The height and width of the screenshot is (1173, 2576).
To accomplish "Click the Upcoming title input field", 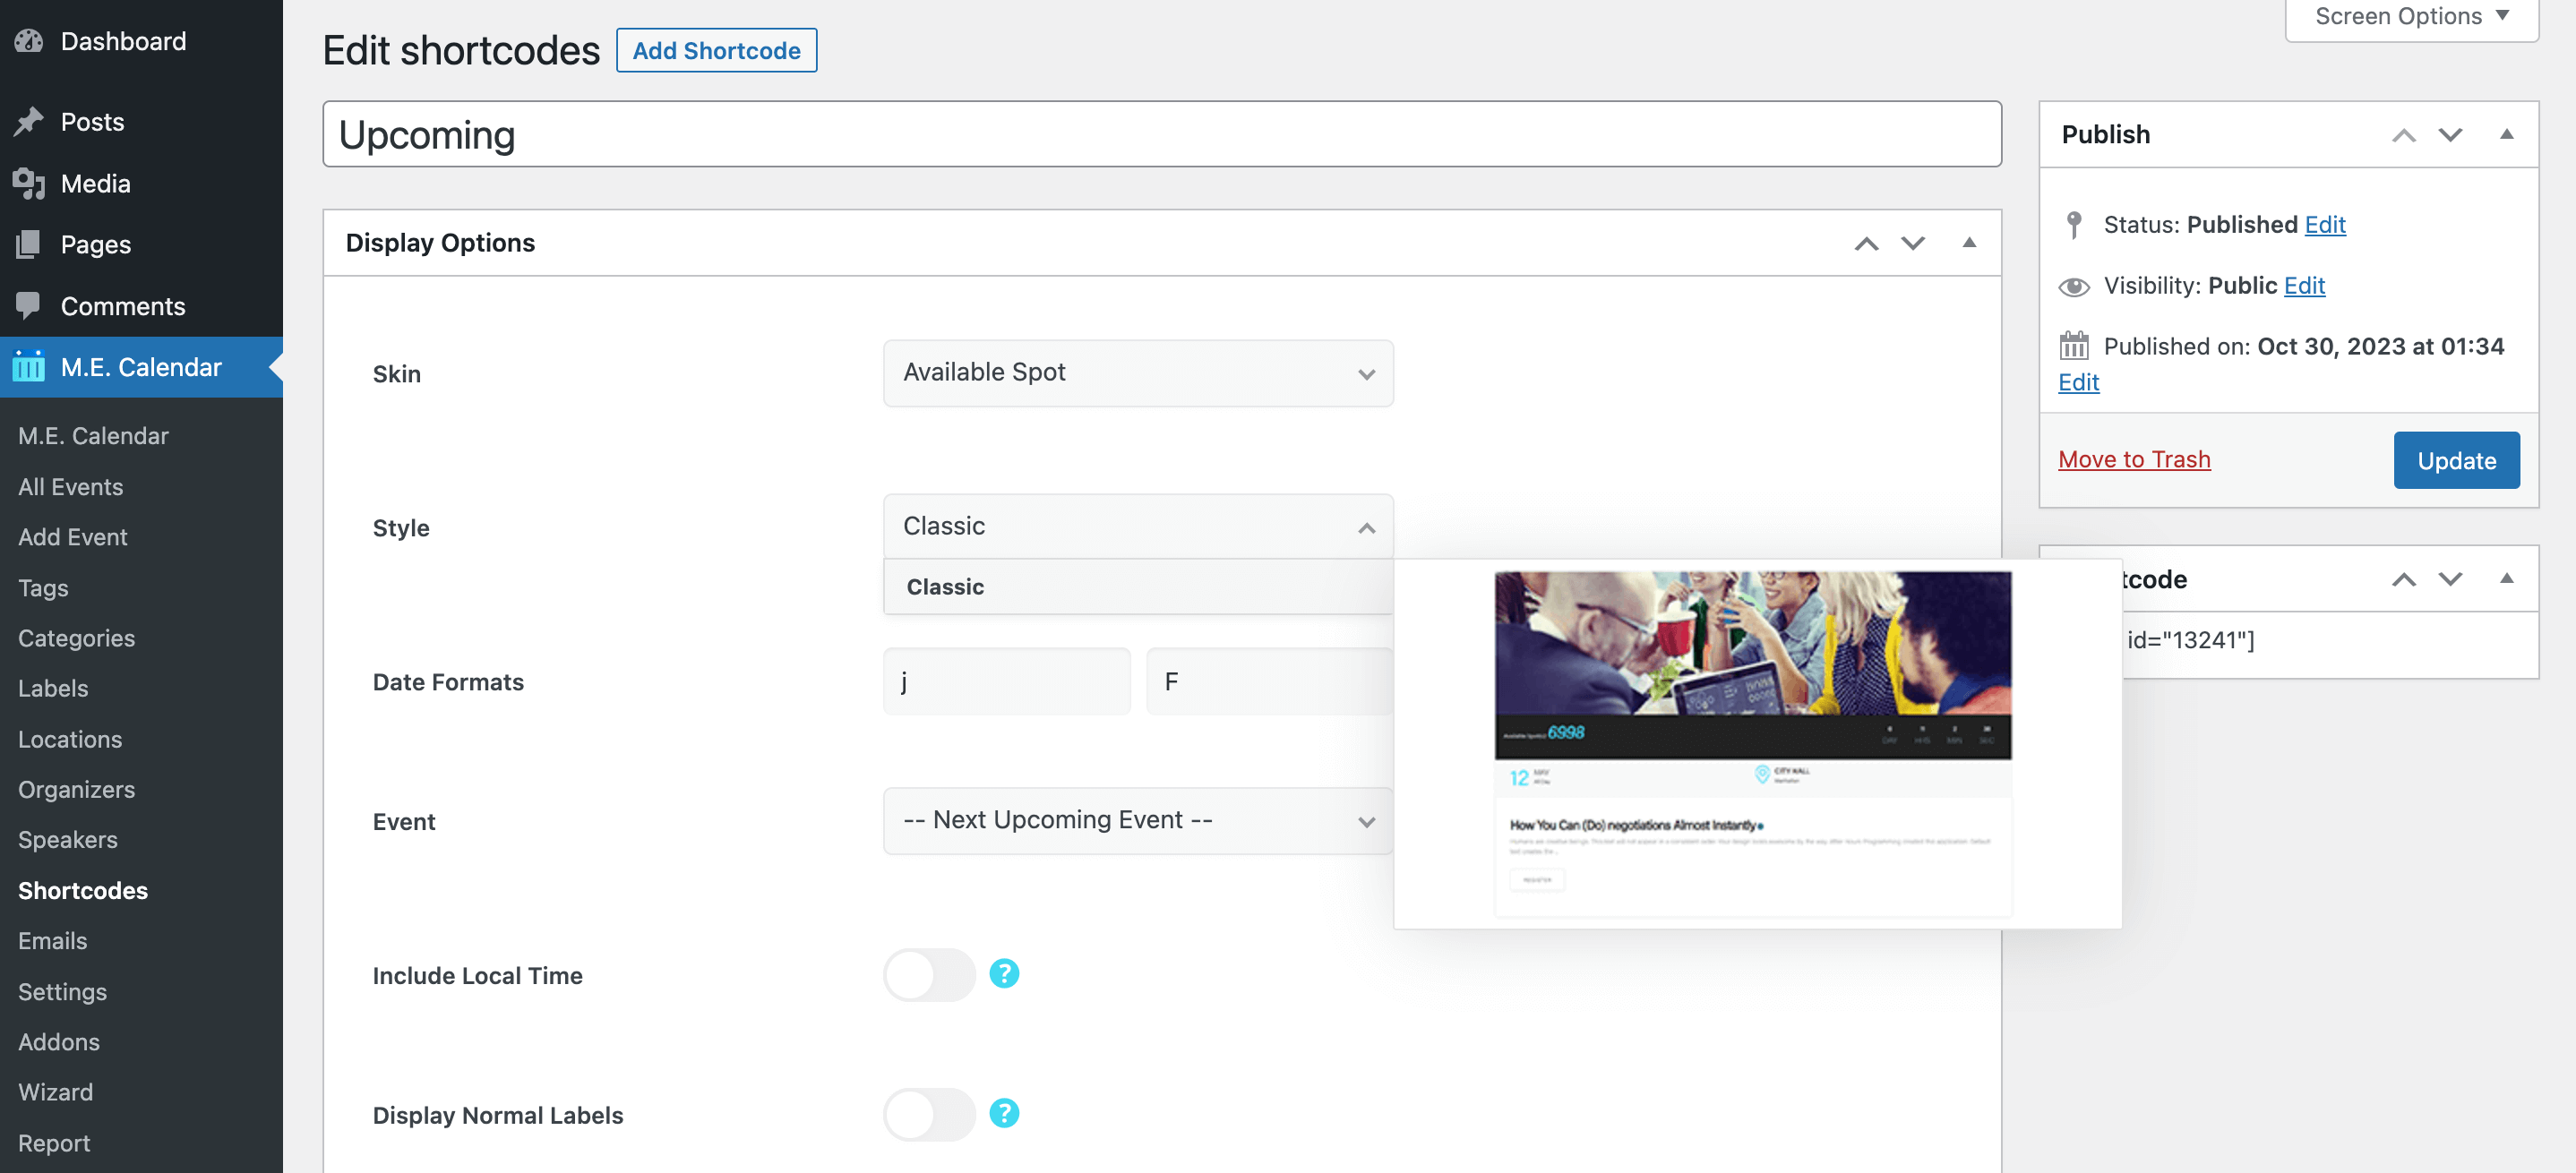I will click(1161, 135).
